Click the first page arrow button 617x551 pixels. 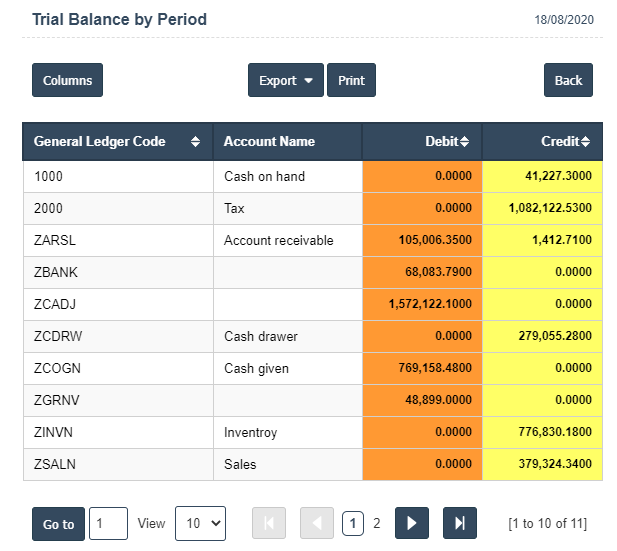click(269, 523)
